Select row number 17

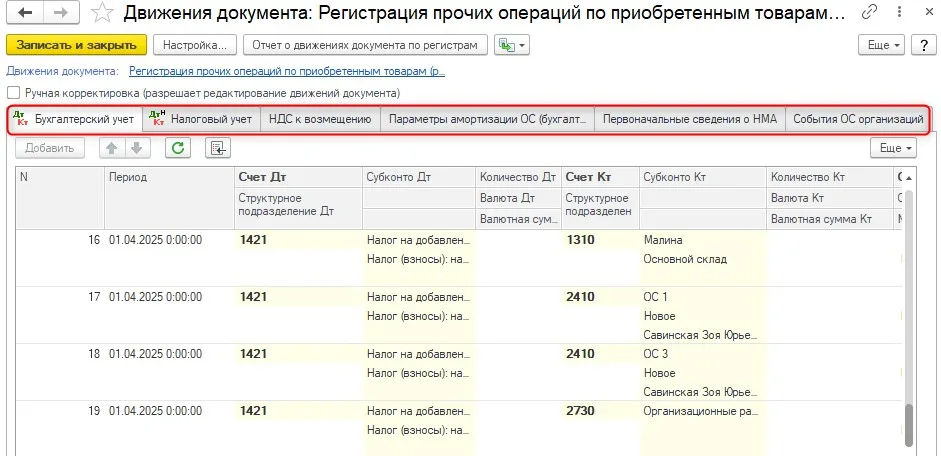pyautogui.click(x=459, y=315)
